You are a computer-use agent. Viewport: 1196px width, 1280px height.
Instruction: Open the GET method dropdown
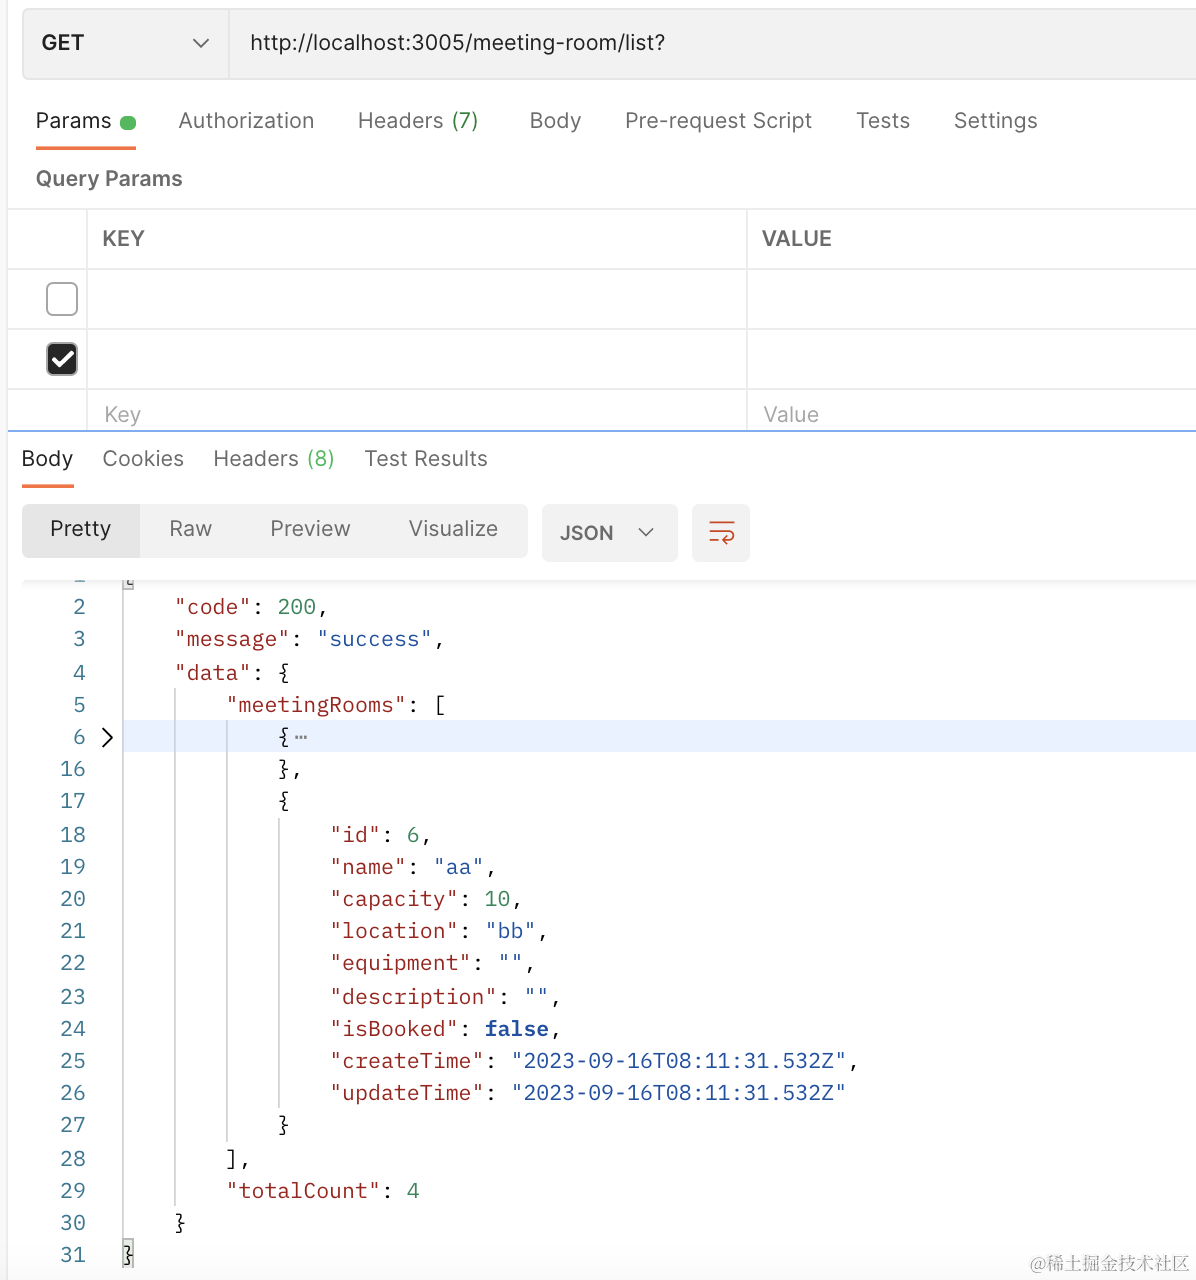(x=125, y=43)
